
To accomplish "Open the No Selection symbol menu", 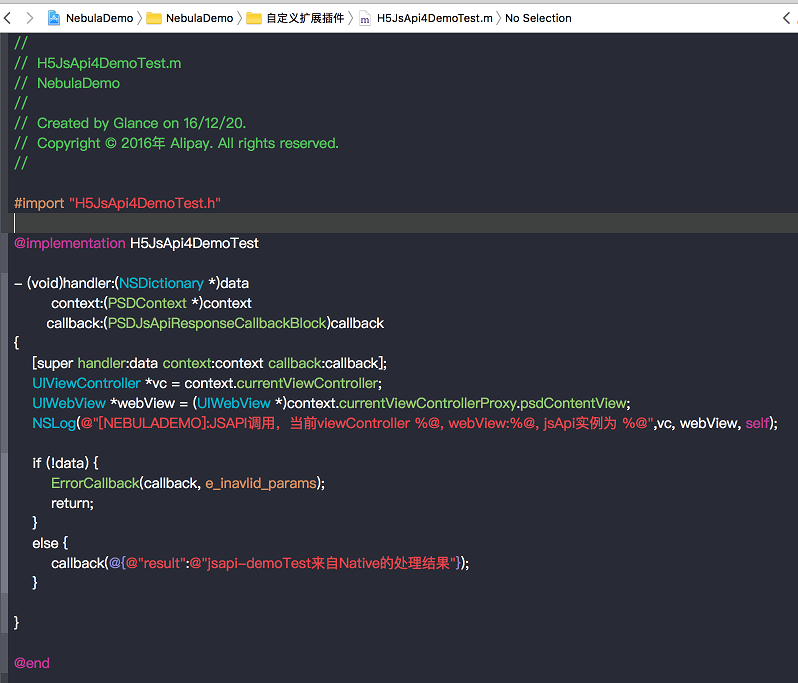I will pyautogui.click(x=538, y=18).
